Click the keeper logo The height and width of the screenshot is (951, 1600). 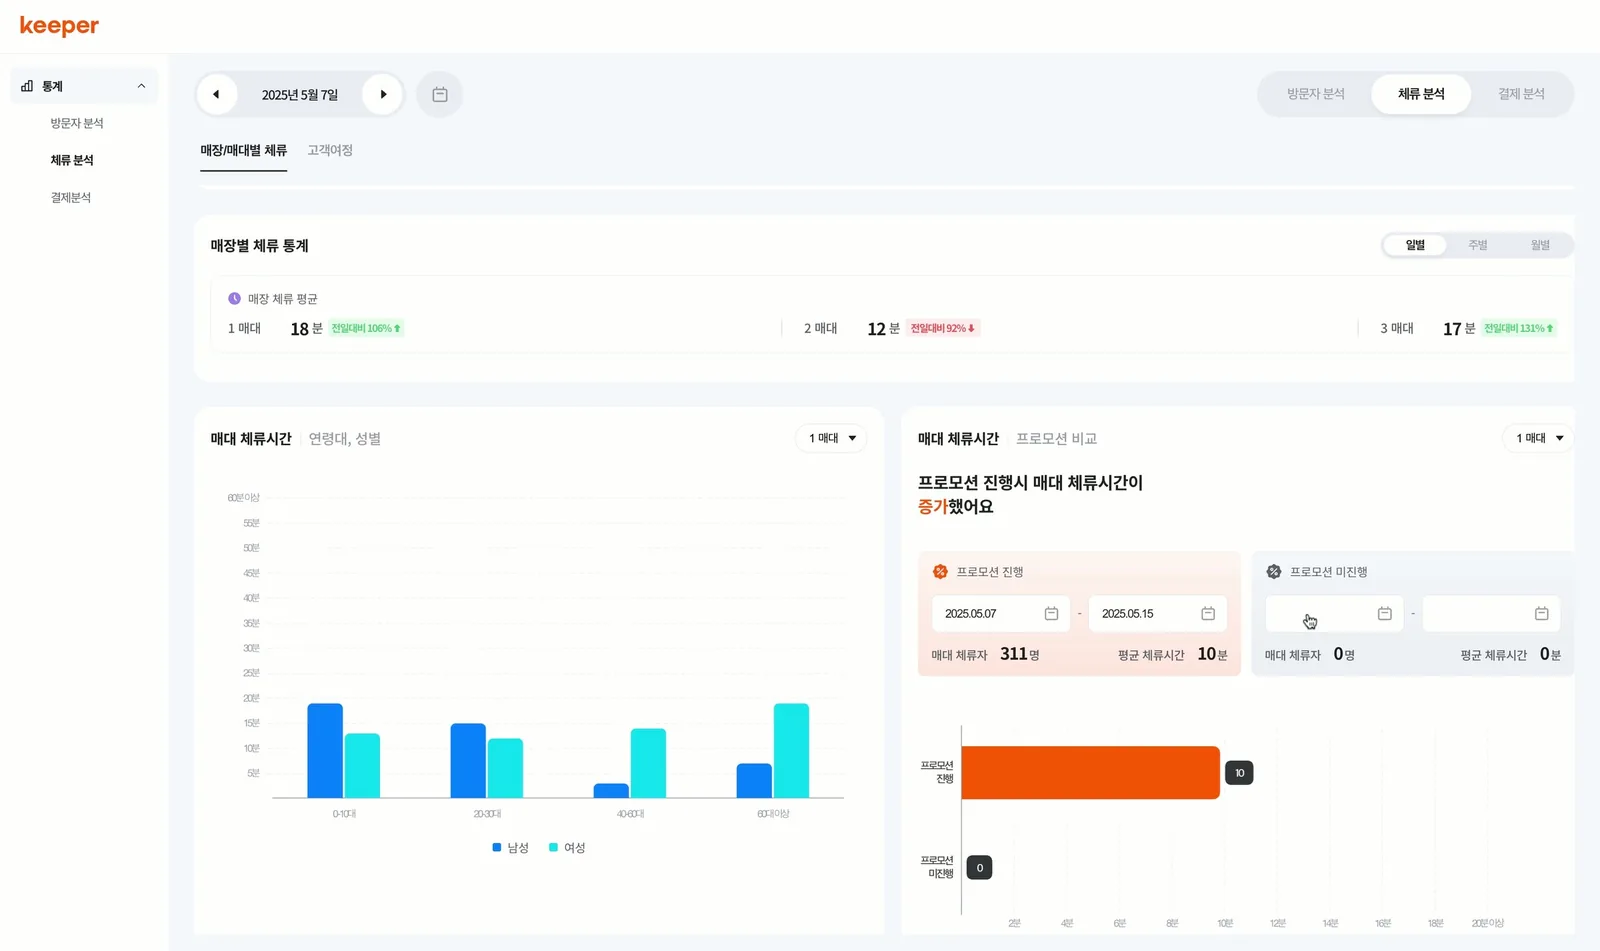(59, 26)
